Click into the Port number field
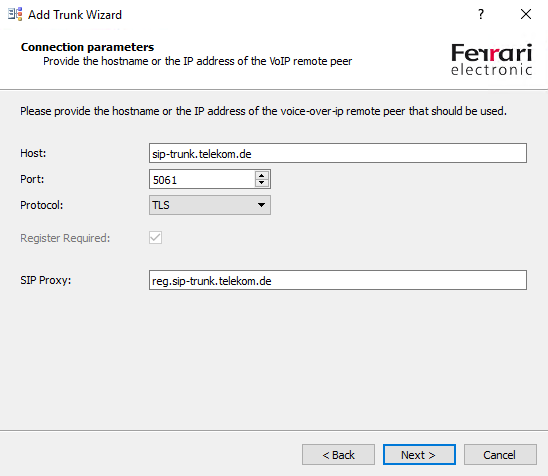This screenshot has height=476, width=548. [x=202, y=179]
